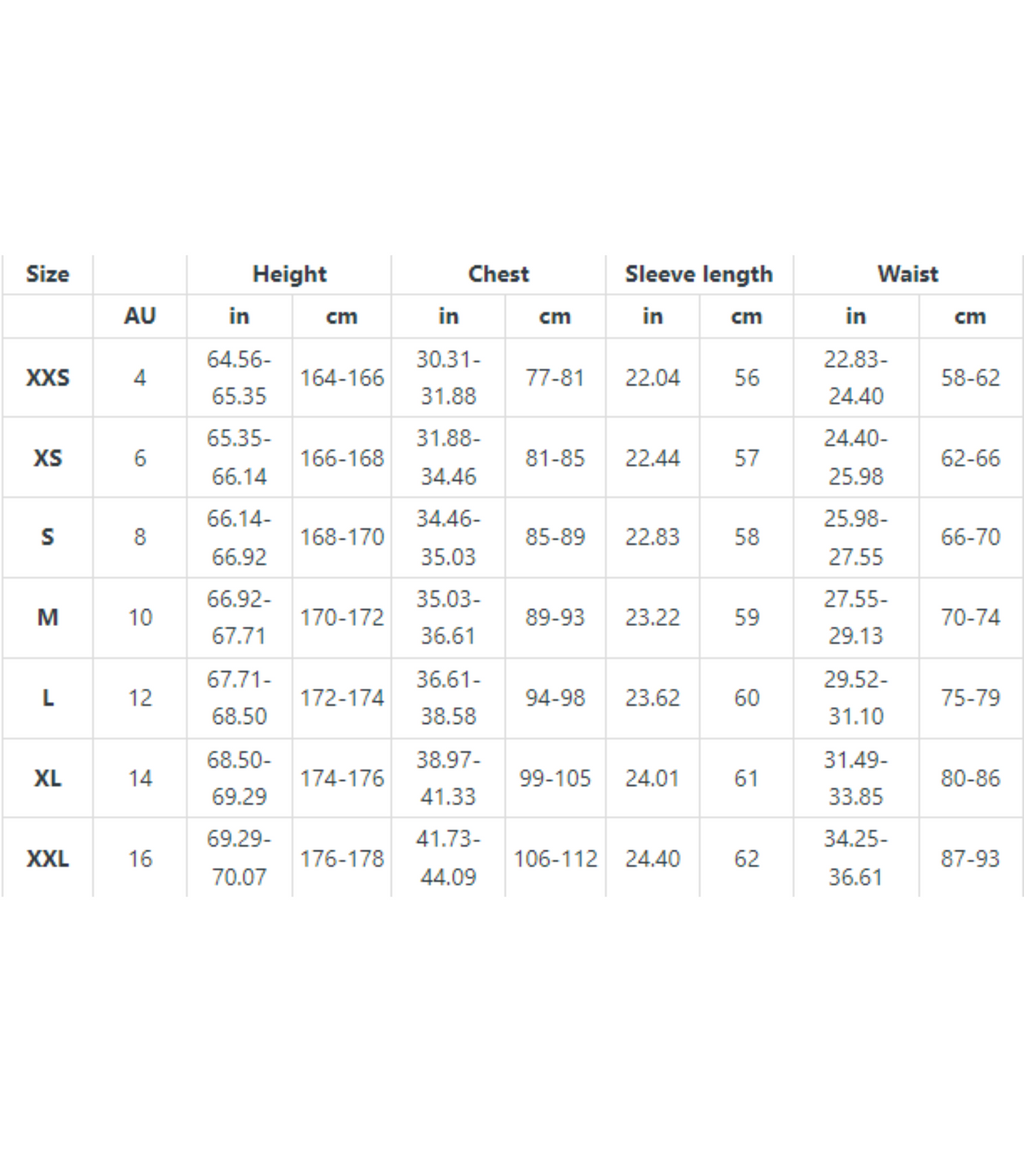Click the 22.04 sleeve length cell
Screen dimensions: 1024x1152
pos(652,378)
